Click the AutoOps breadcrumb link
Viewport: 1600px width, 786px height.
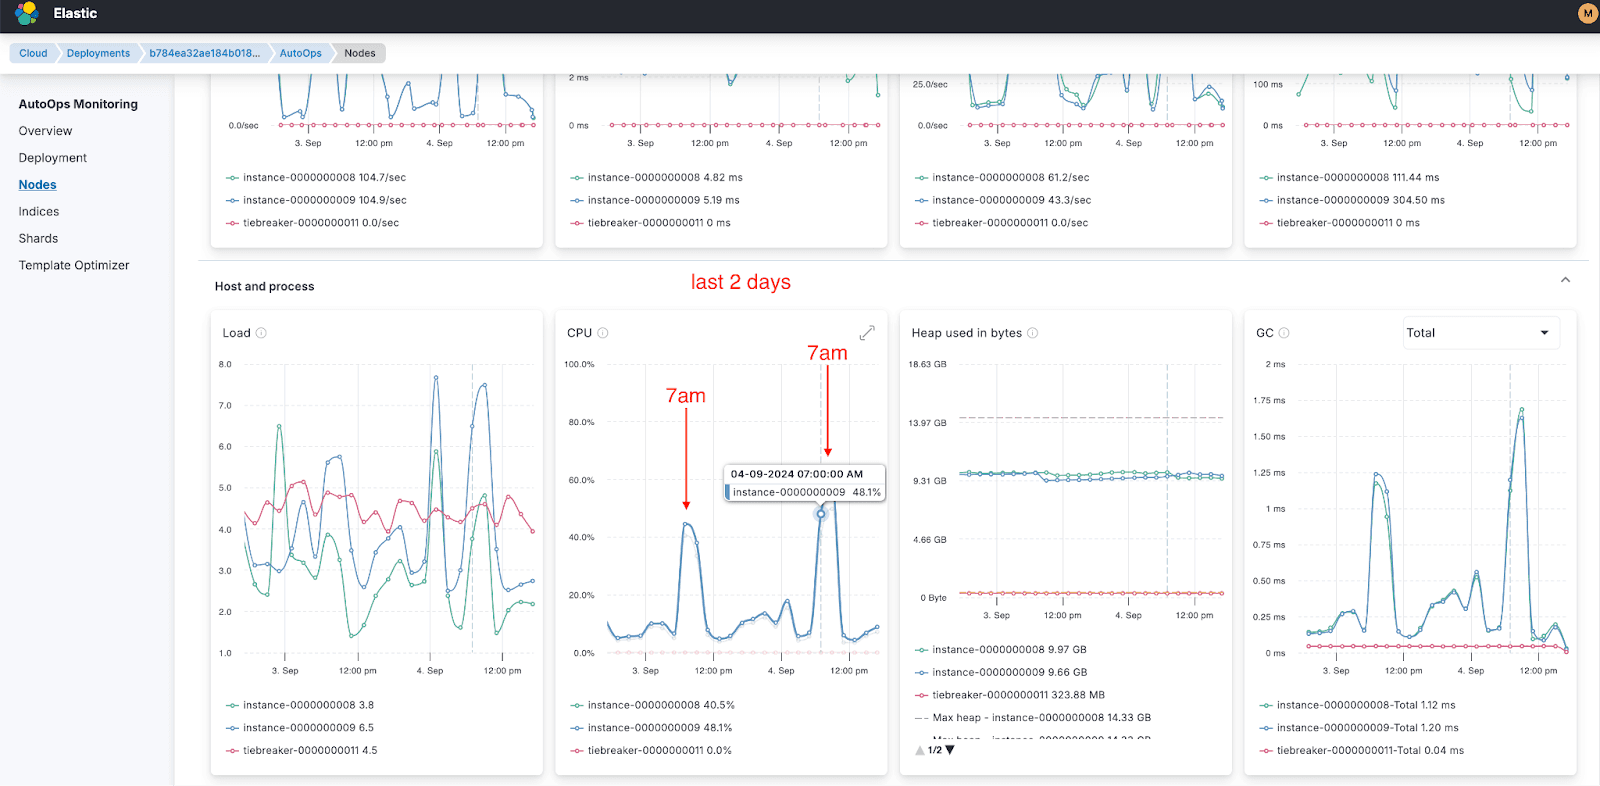[300, 53]
